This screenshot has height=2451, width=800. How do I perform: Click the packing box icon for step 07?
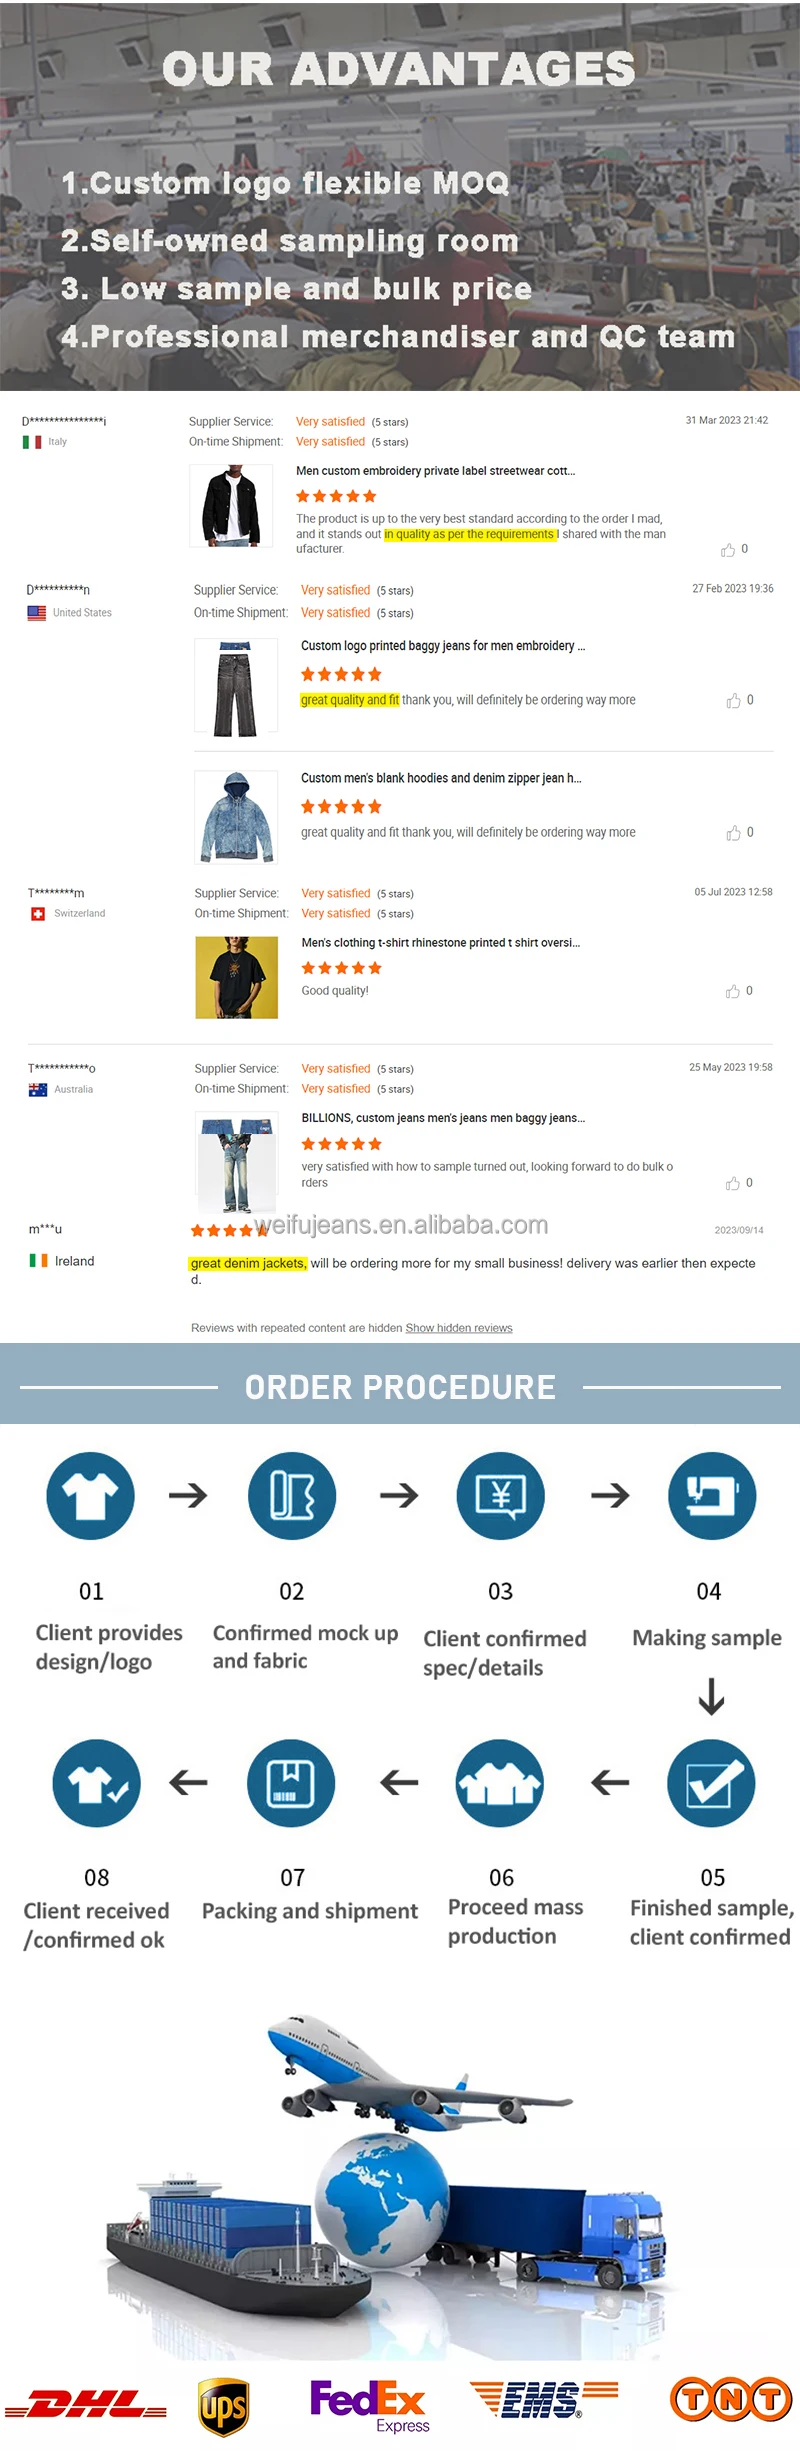tap(291, 1782)
